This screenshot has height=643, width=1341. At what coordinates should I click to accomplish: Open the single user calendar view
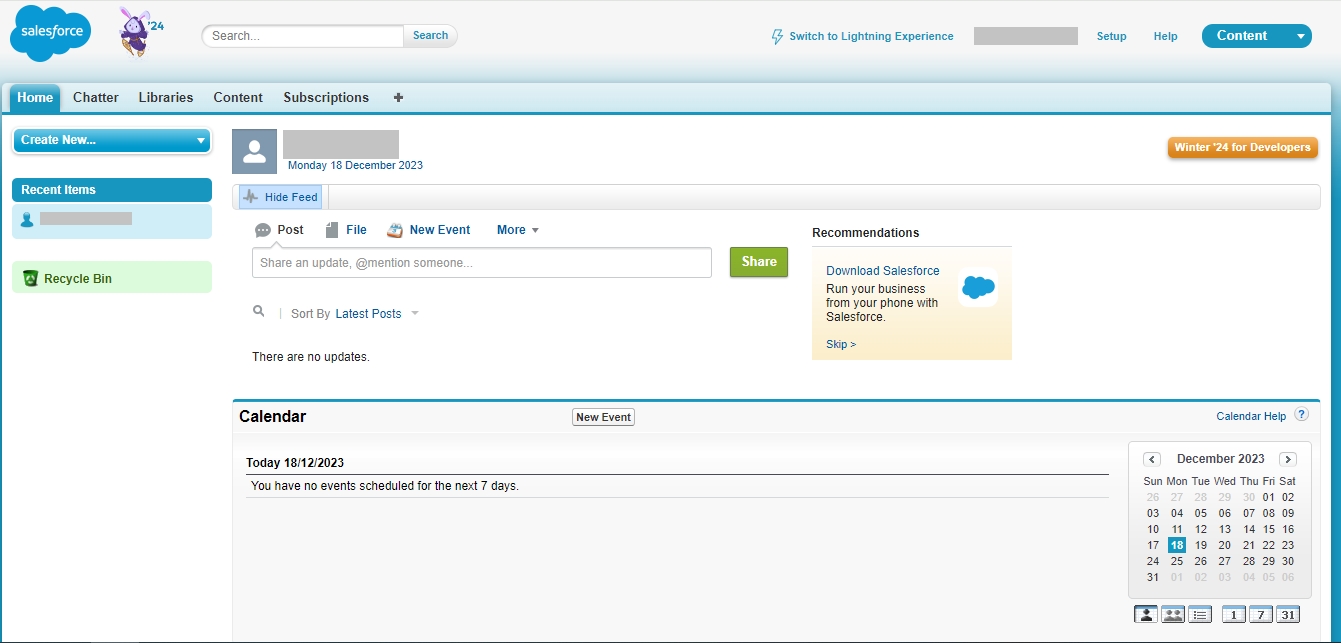(x=1145, y=615)
